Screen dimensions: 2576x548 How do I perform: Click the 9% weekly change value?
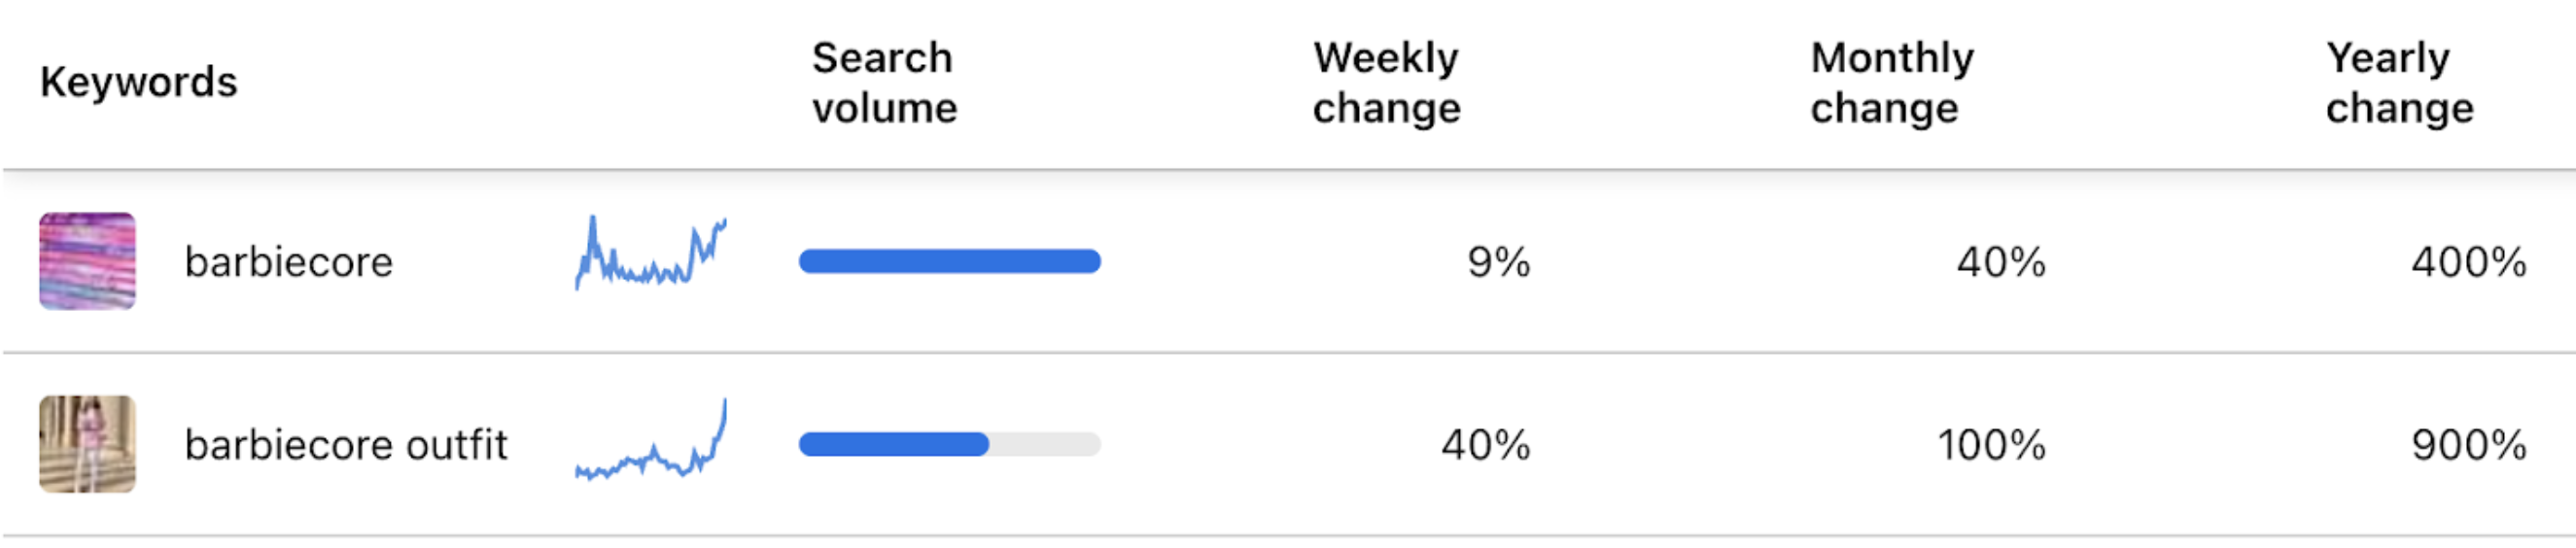point(1499,262)
